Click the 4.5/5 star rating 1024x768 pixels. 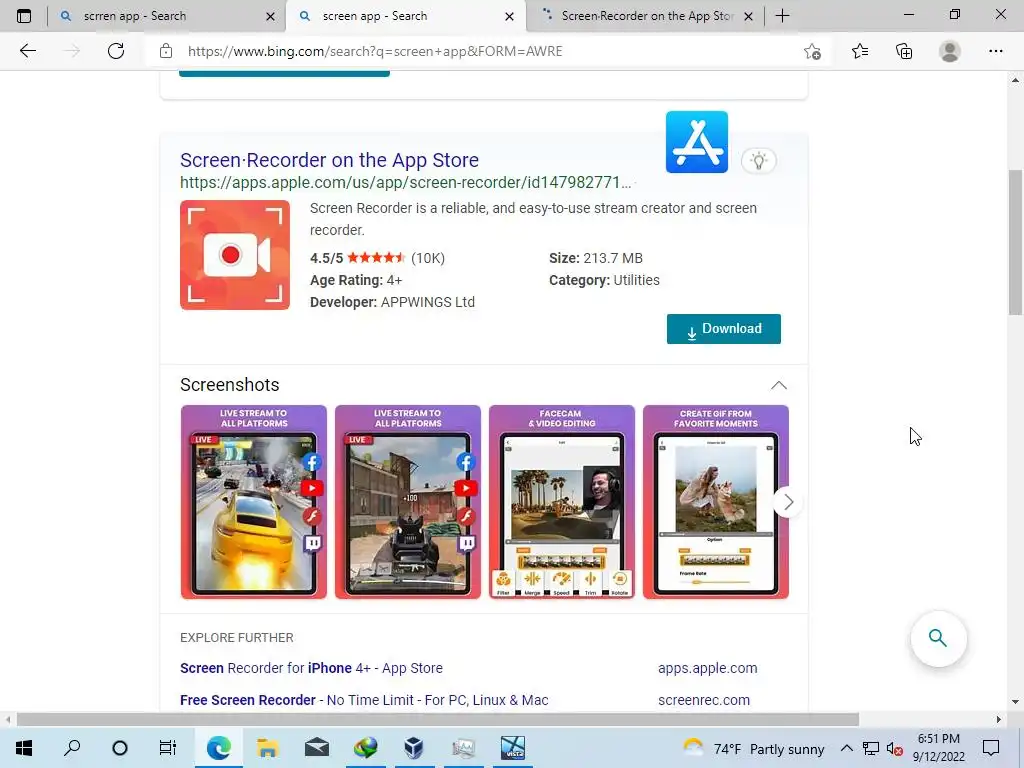377,258
